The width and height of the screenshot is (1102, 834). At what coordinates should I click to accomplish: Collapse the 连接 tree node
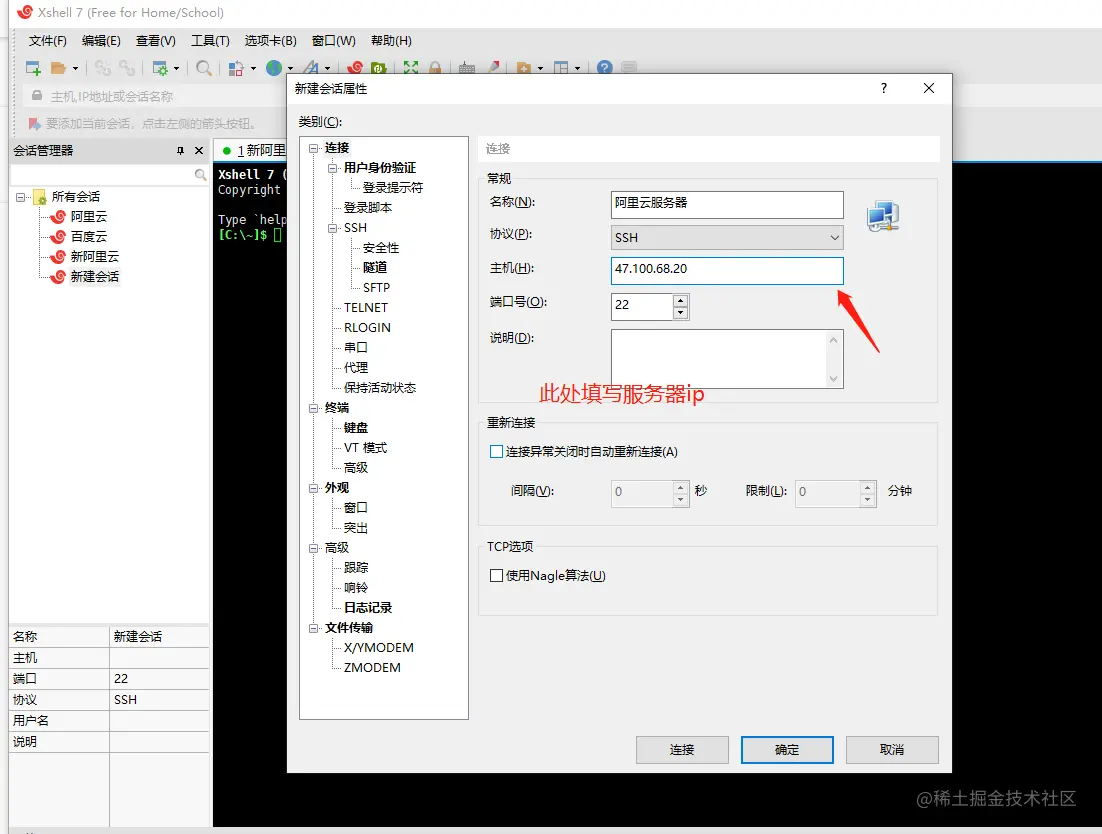(x=313, y=148)
